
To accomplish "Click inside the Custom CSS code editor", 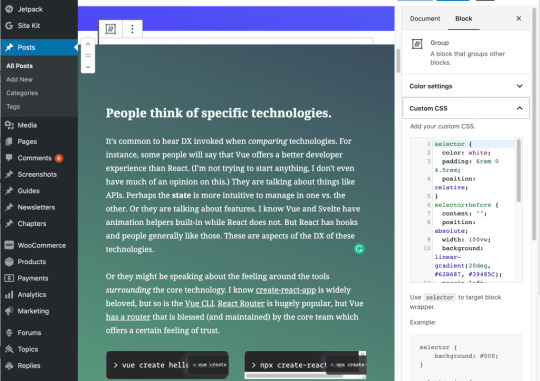I will tap(466, 210).
